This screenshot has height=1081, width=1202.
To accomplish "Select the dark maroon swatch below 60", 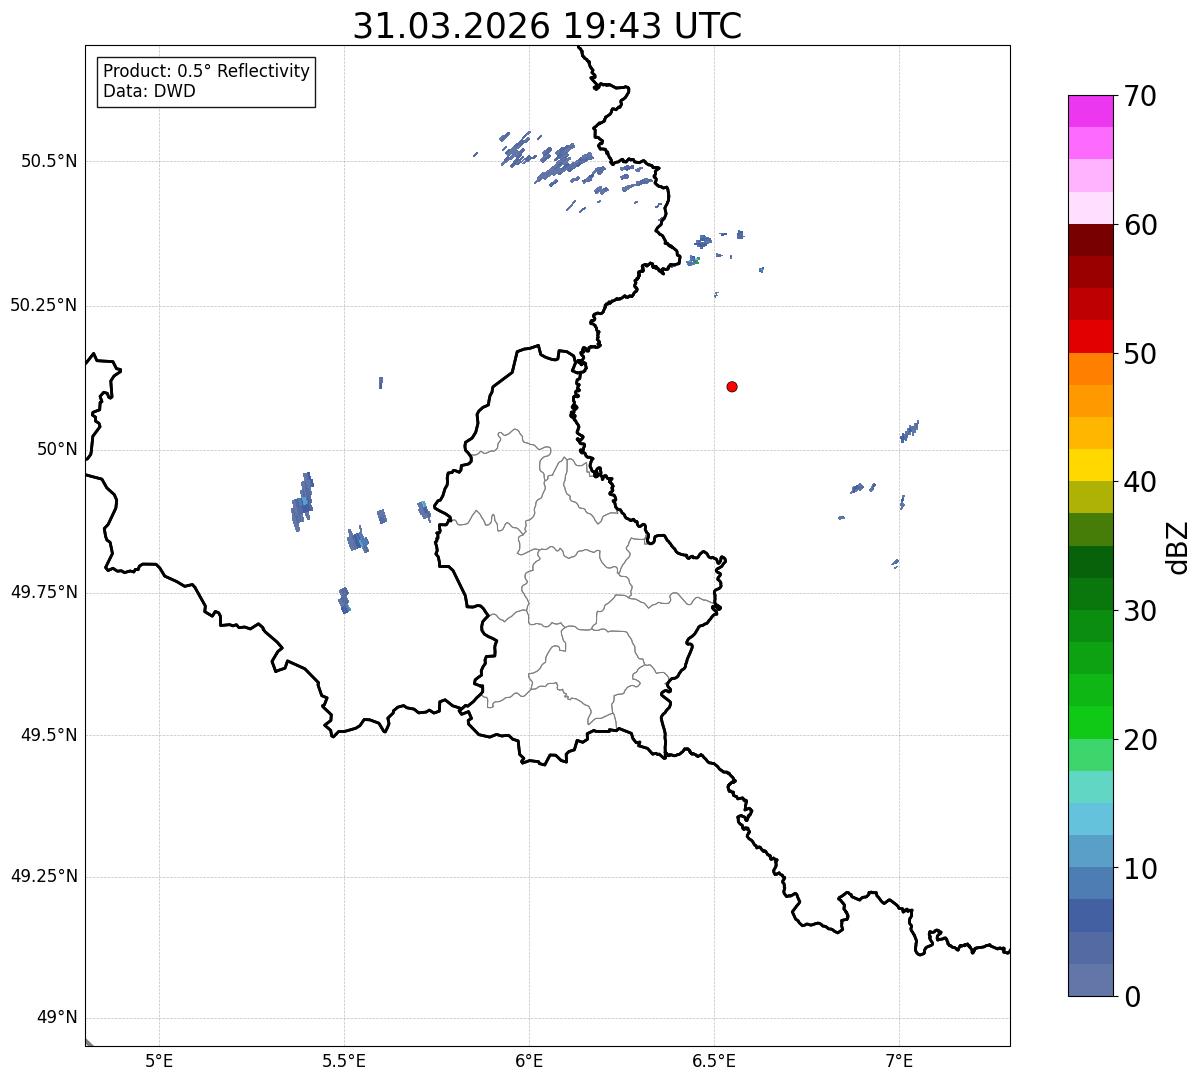I will click(1090, 240).
